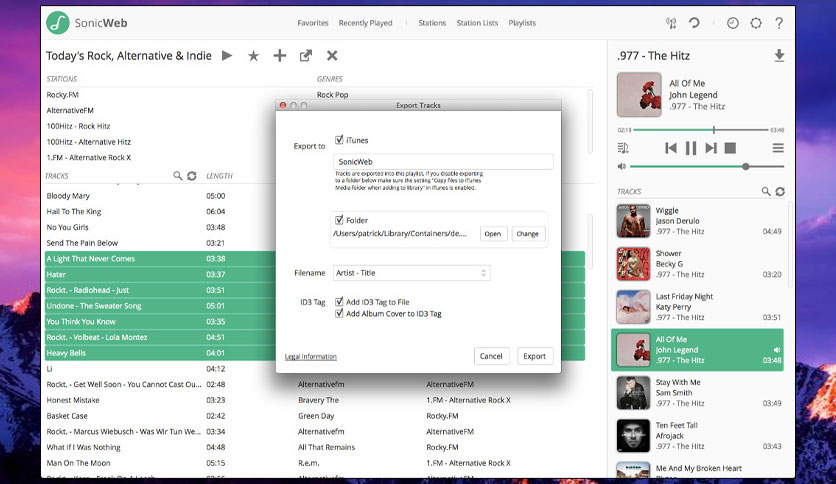Select the AlternativeFM station
This screenshot has height=484, width=836.
[70, 110]
